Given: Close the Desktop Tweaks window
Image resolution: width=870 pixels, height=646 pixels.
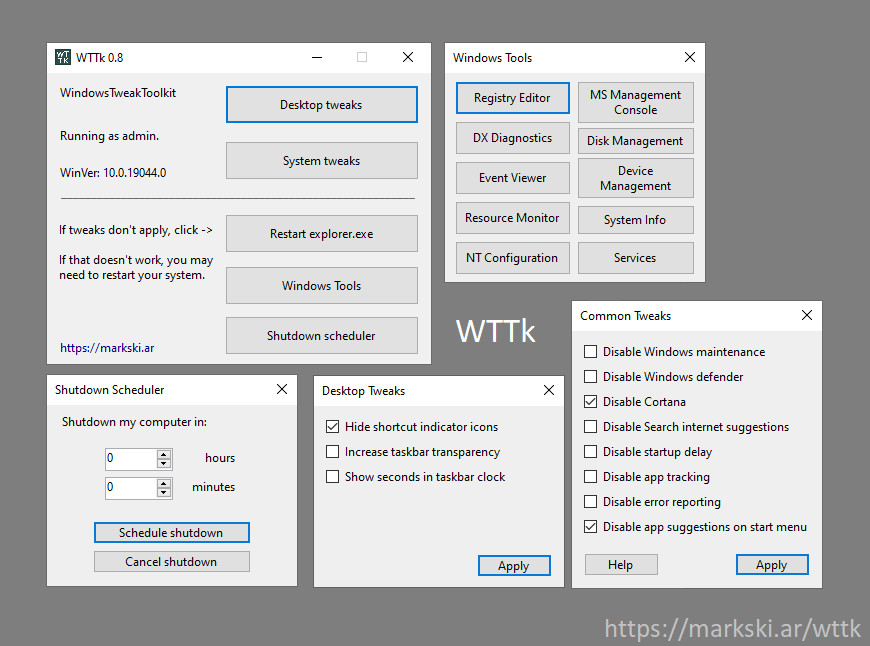Looking at the screenshot, I should coord(549,390).
